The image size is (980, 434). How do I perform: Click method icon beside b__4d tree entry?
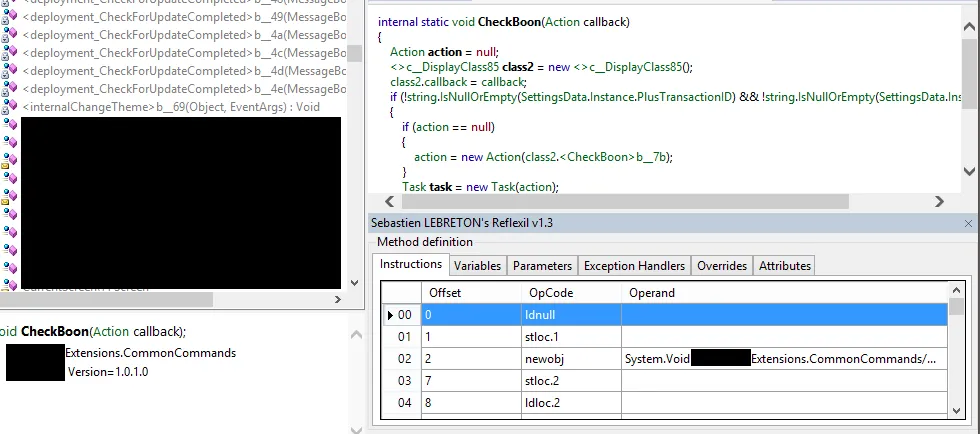[10, 71]
